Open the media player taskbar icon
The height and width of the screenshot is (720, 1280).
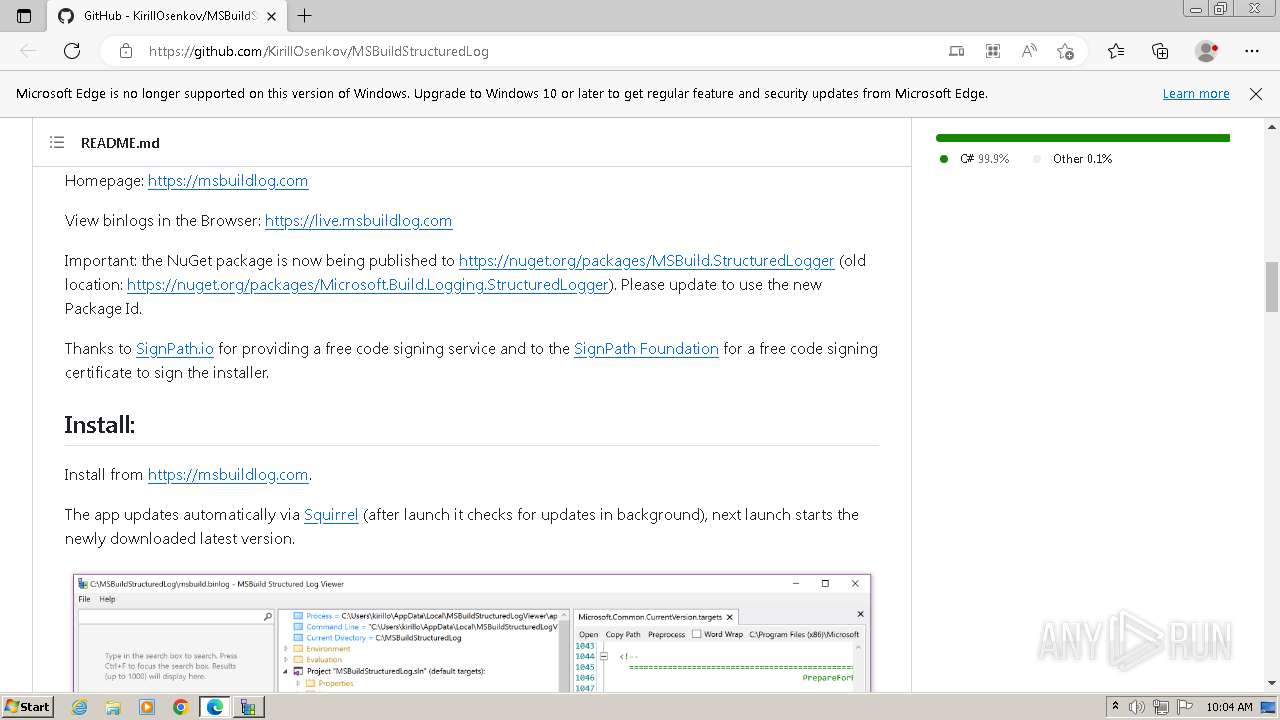tap(147, 707)
